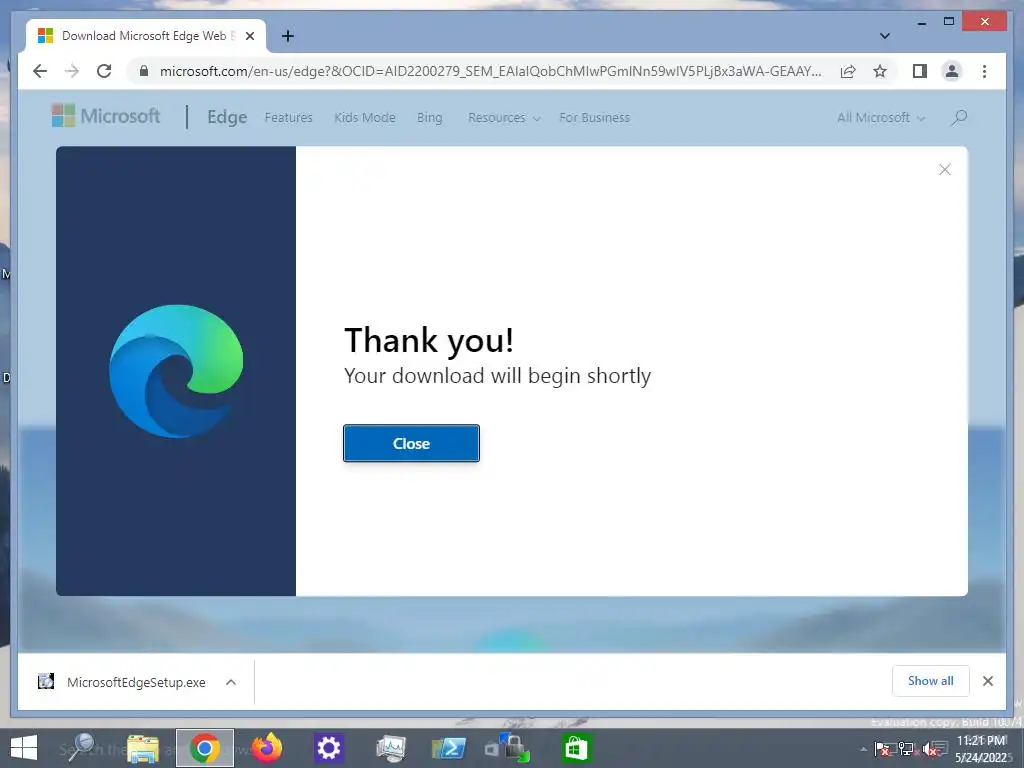Screen dimensions: 1024x768
Task: Click the site search magnifier icon
Action: pos(959,118)
